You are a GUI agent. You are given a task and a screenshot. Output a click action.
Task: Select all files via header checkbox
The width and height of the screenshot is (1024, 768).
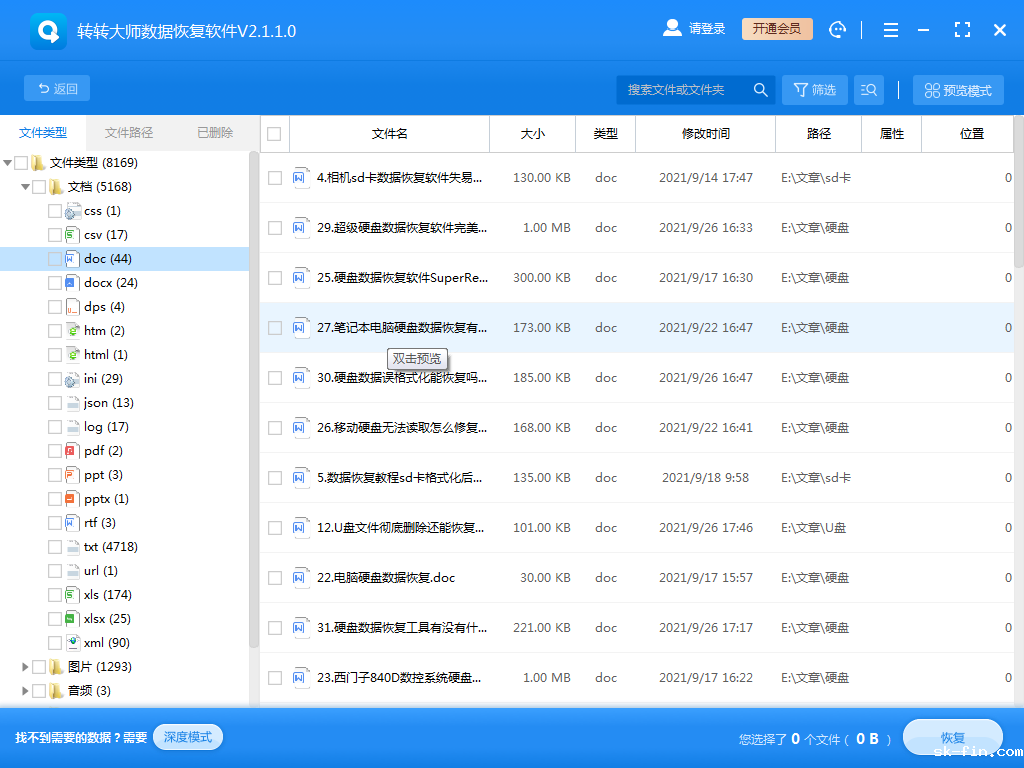[x=273, y=133]
